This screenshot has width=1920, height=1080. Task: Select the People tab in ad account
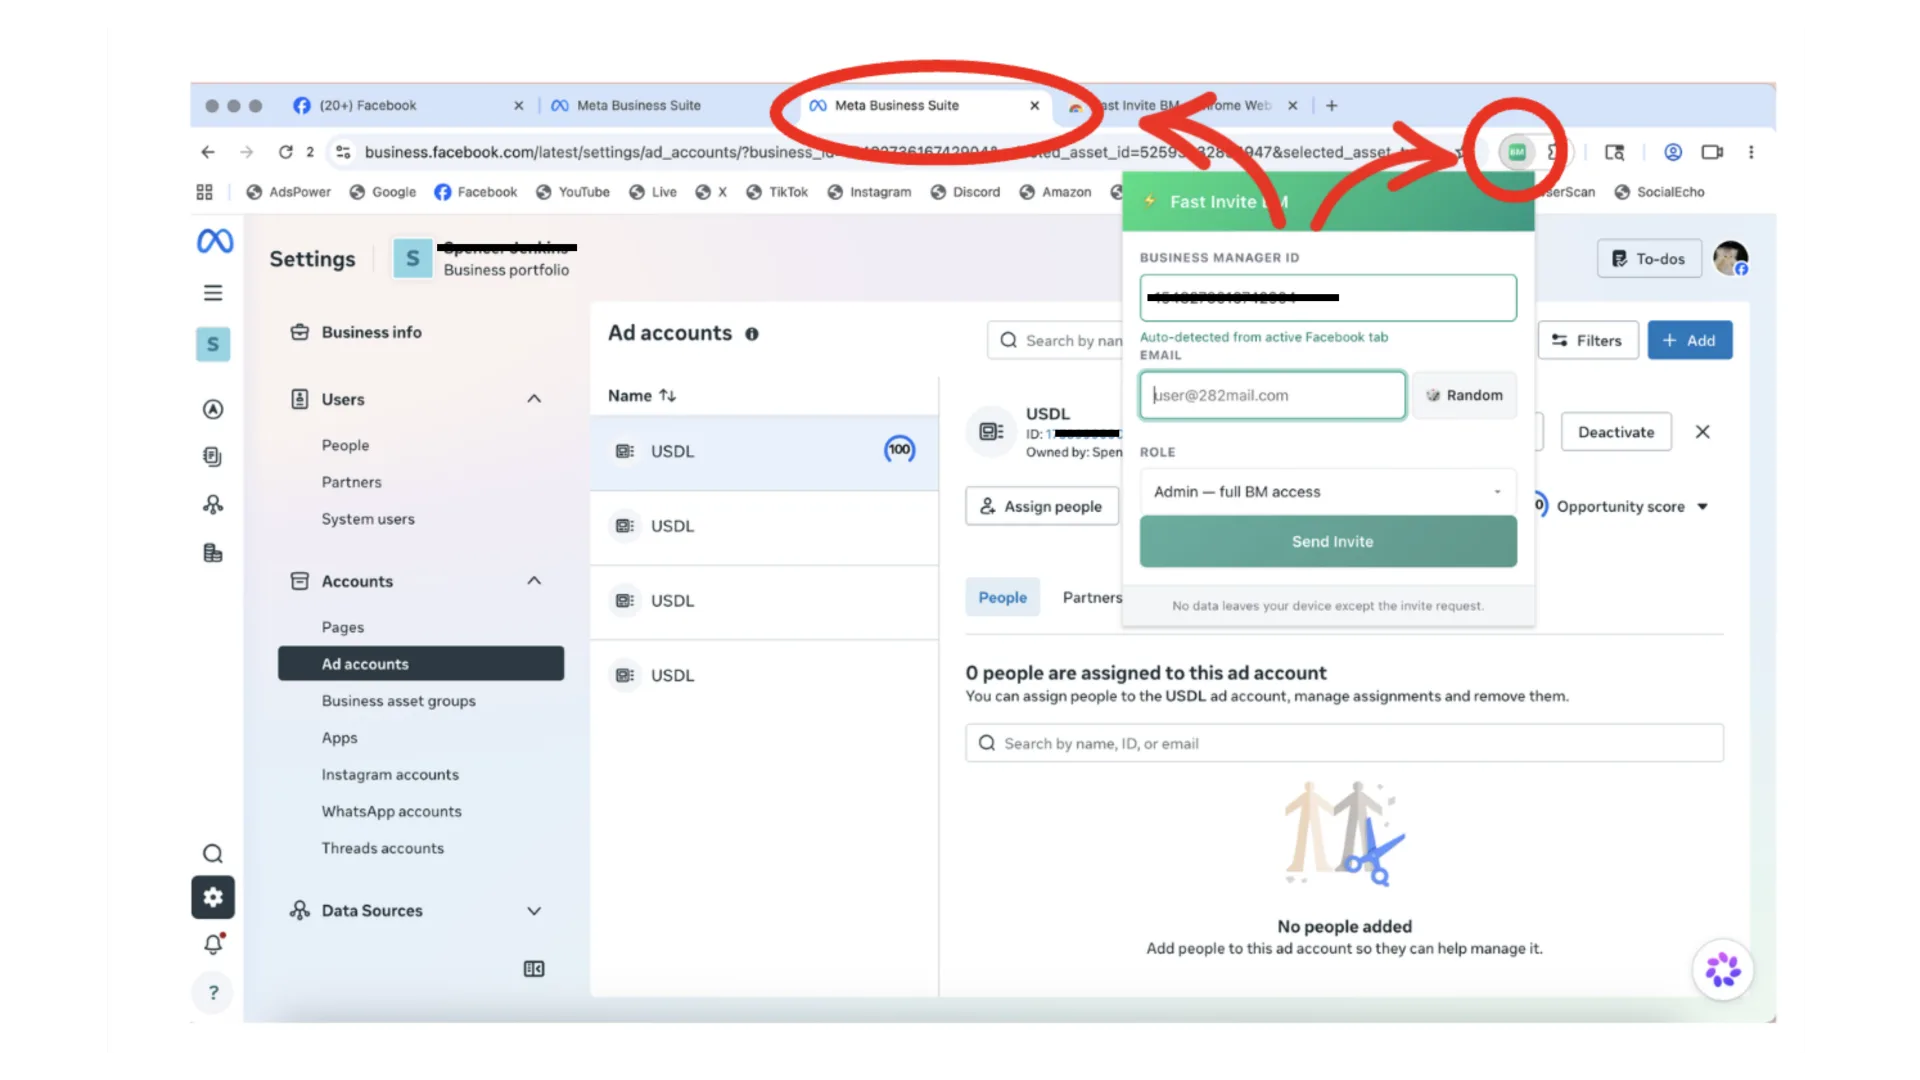pos(1002,597)
